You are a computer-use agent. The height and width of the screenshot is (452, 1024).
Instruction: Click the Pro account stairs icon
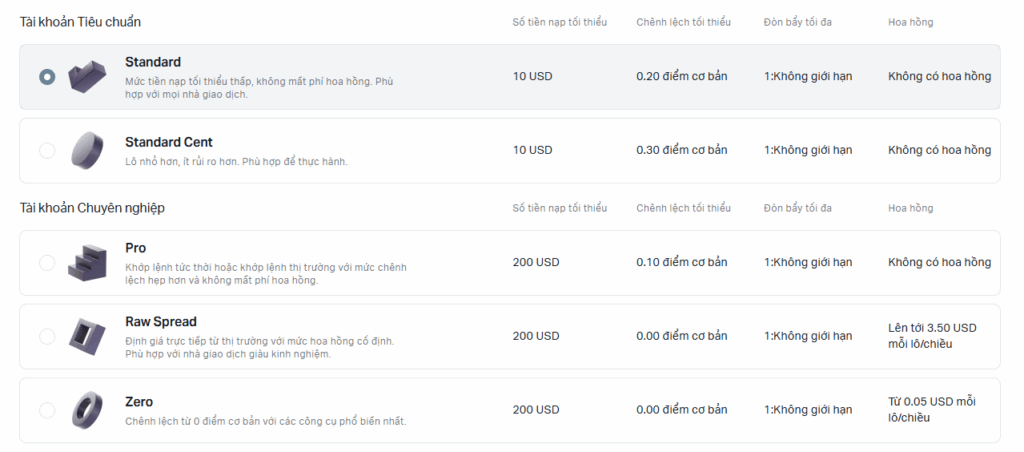[87, 263]
